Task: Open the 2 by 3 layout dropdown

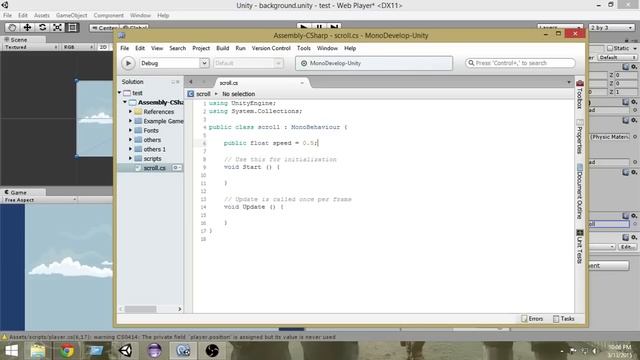Action: pos(611,28)
